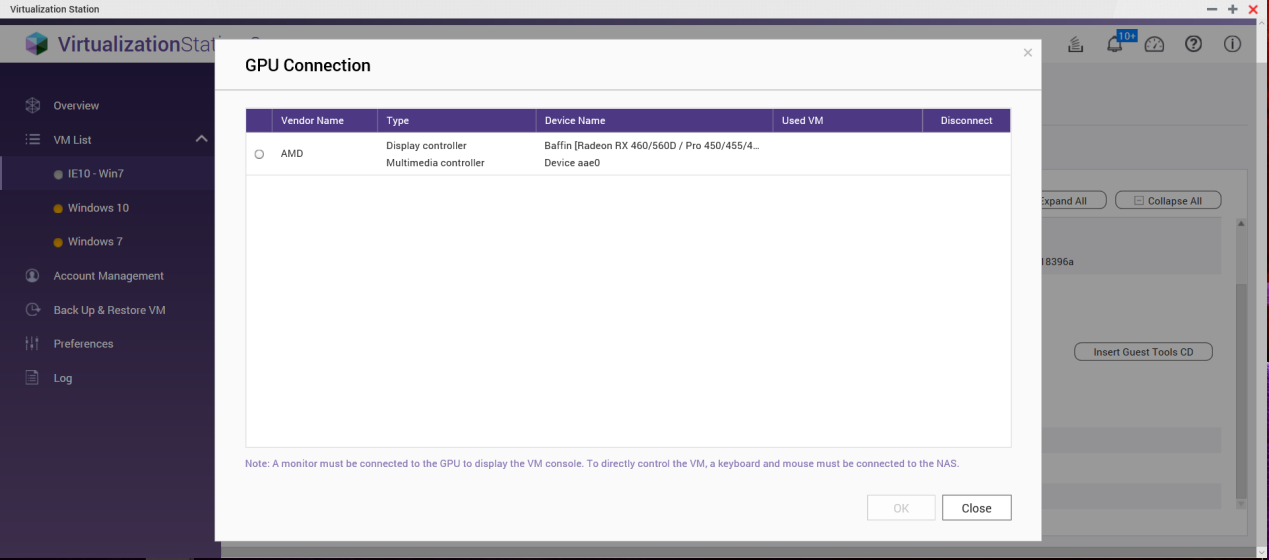The height and width of the screenshot is (560, 1269).
Task: Click the VM settings vertical scrollbar
Action: 1241,390
